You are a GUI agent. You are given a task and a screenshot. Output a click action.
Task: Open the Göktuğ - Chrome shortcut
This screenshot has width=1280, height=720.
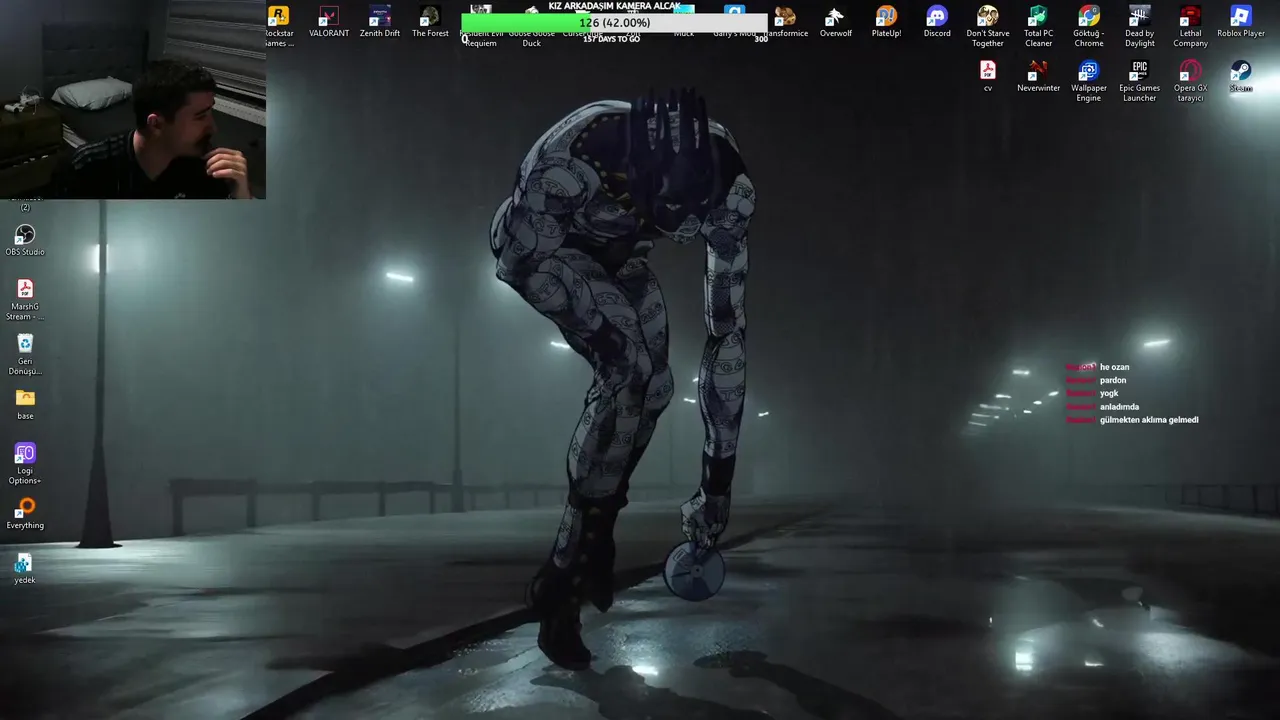[1089, 26]
